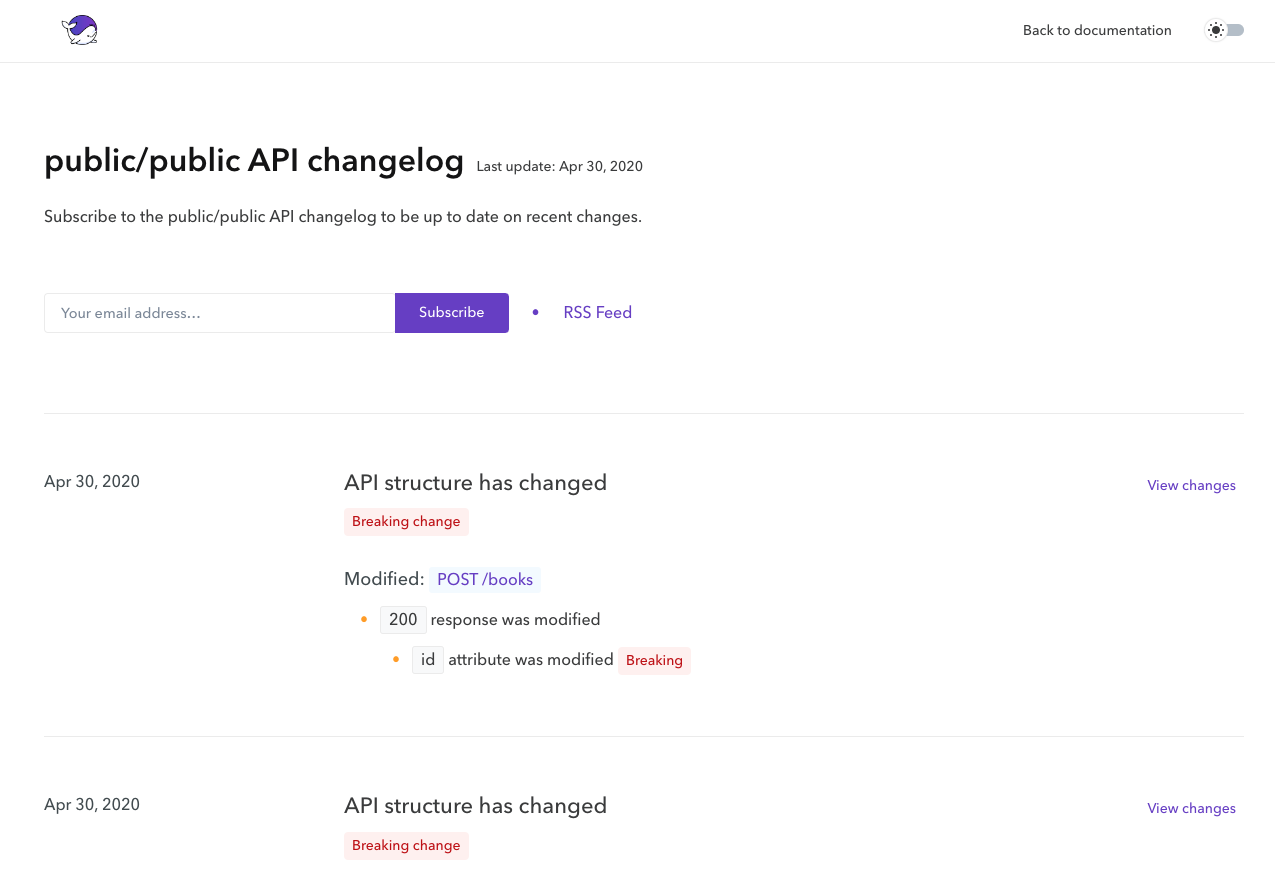Toggle the light/dark theme switch
This screenshot has height=870, width=1275.
(x=1225, y=30)
